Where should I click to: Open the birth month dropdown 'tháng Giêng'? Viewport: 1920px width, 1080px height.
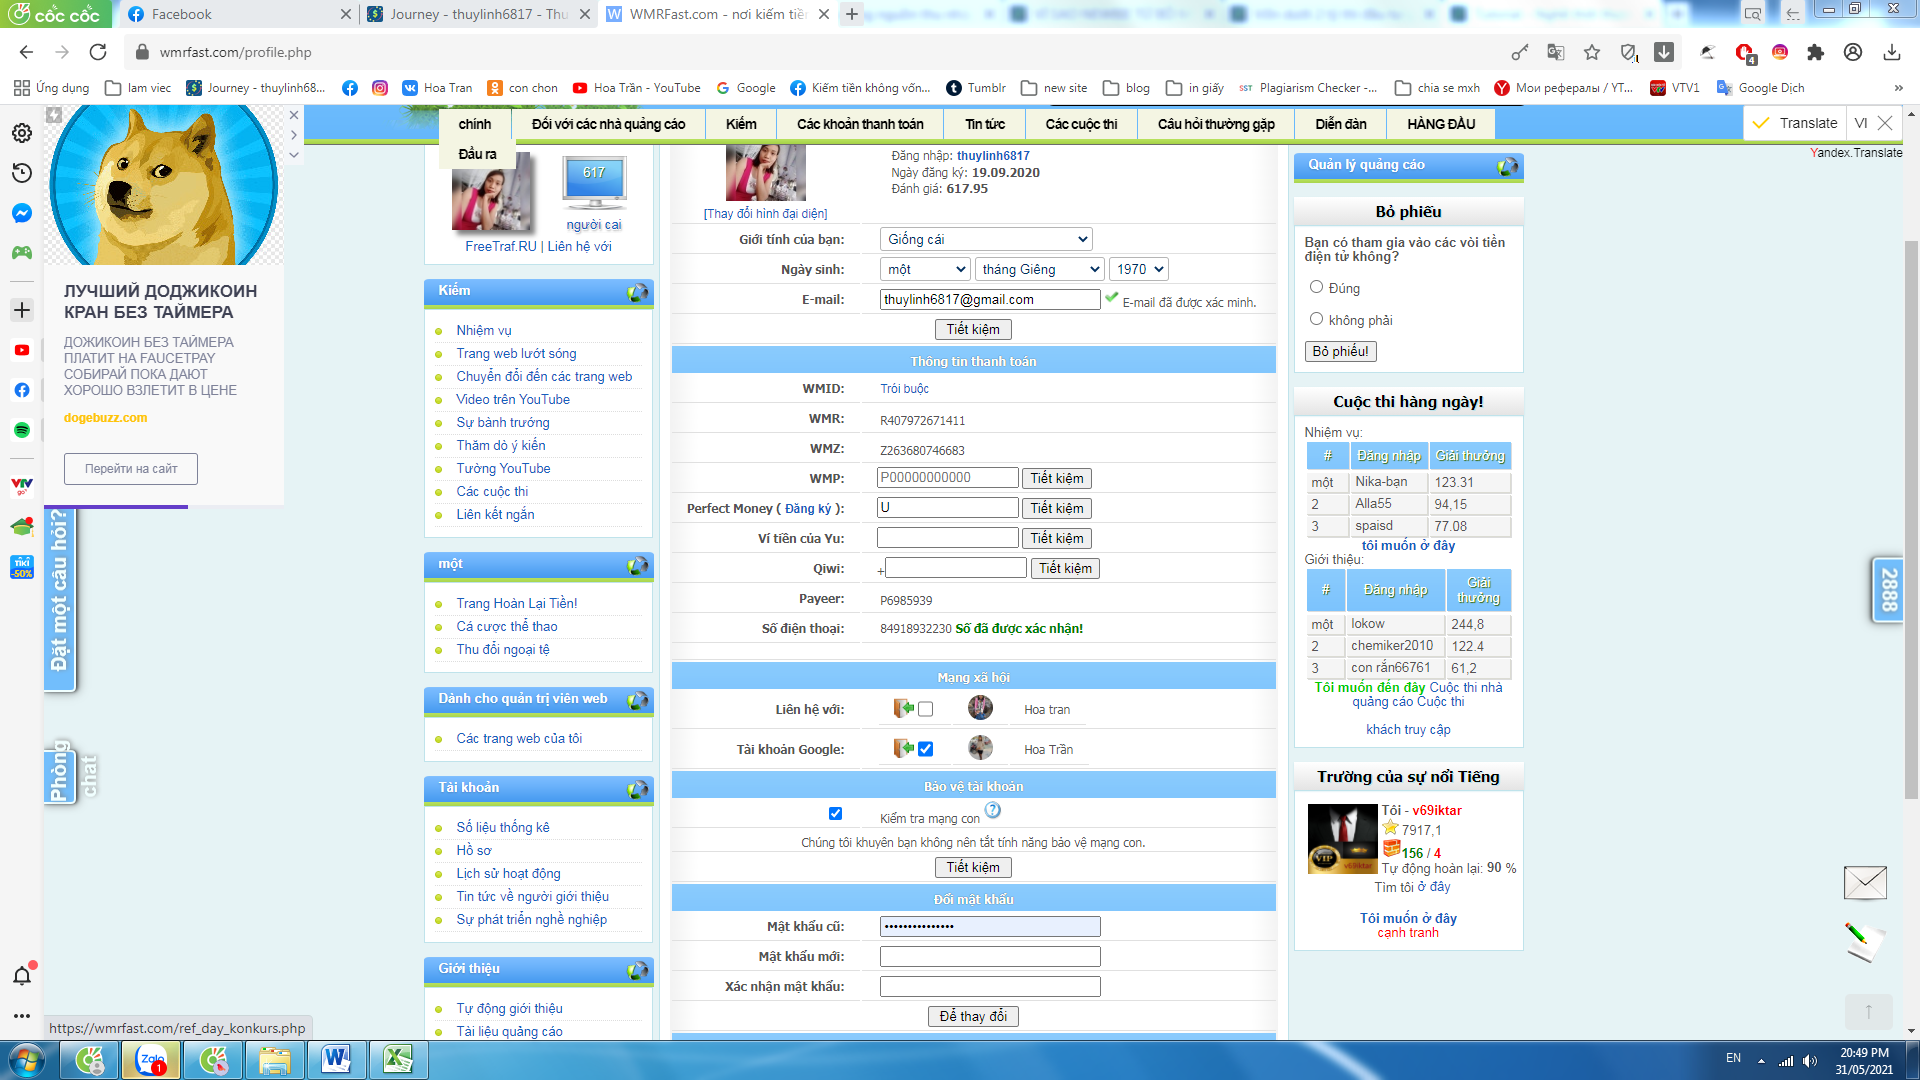pos(1040,269)
